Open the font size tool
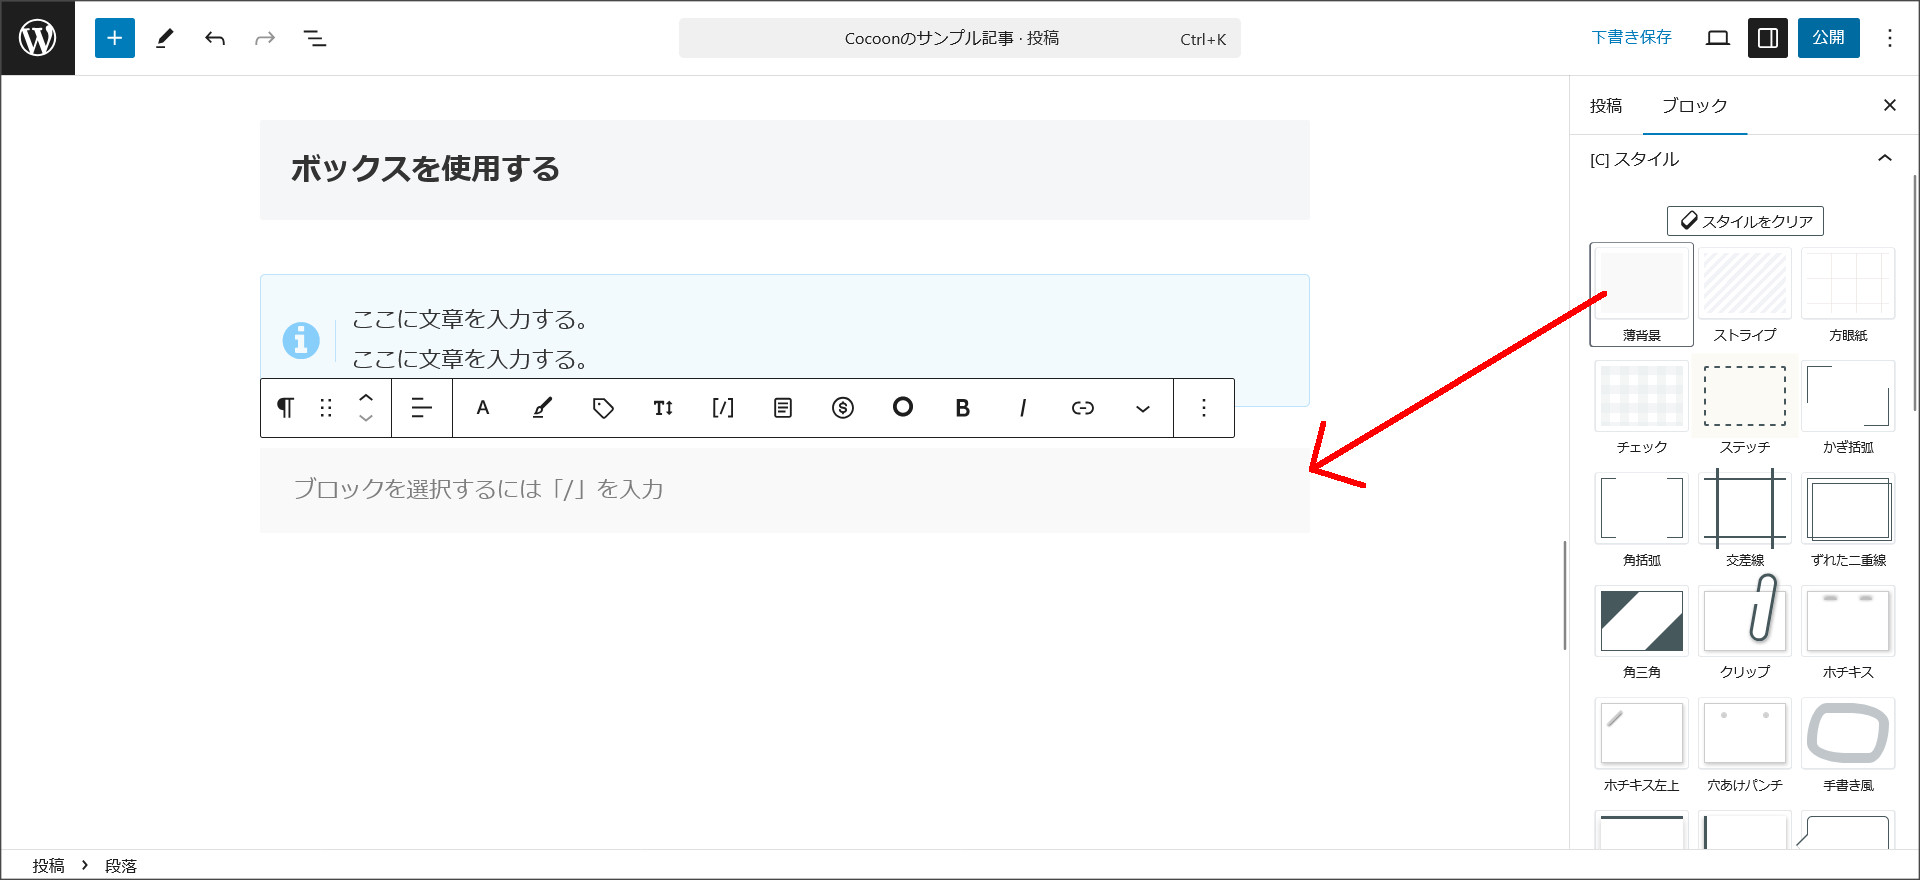Image resolution: width=1920 pixels, height=880 pixels. 663,408
